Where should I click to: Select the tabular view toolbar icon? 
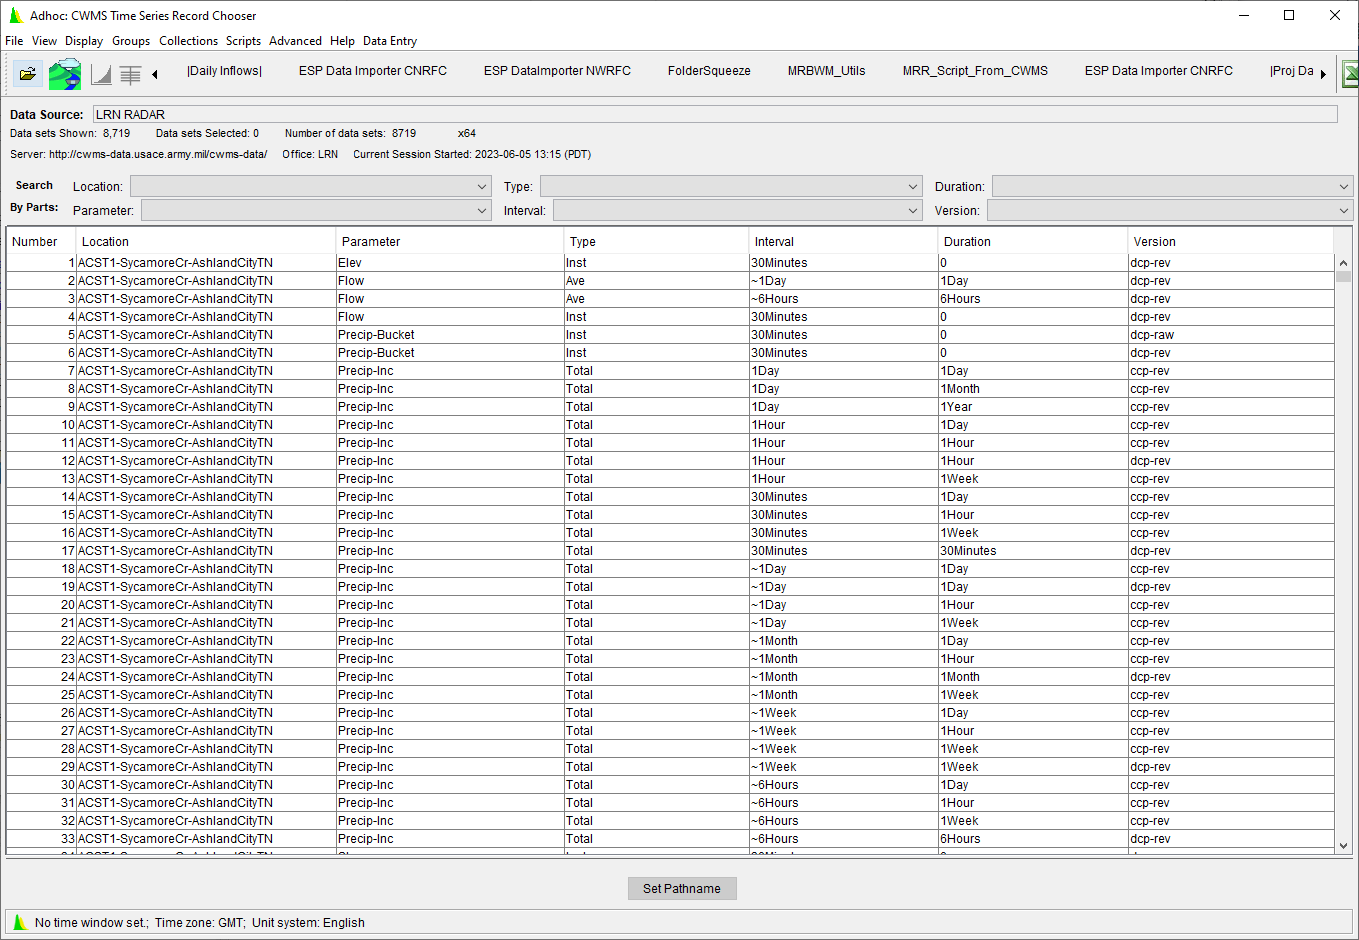[x=131, y=73]
